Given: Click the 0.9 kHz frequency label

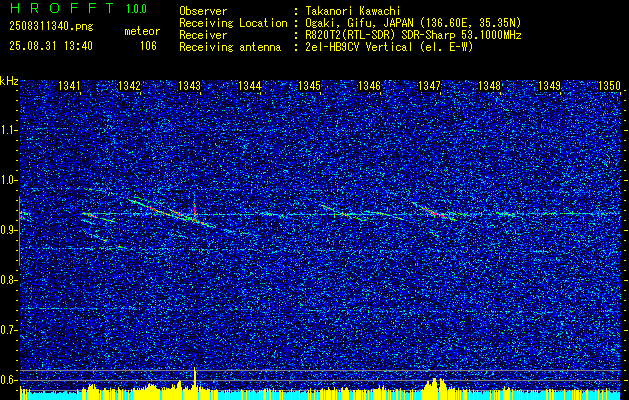Looking at the screenshot, I should point(9,230).
